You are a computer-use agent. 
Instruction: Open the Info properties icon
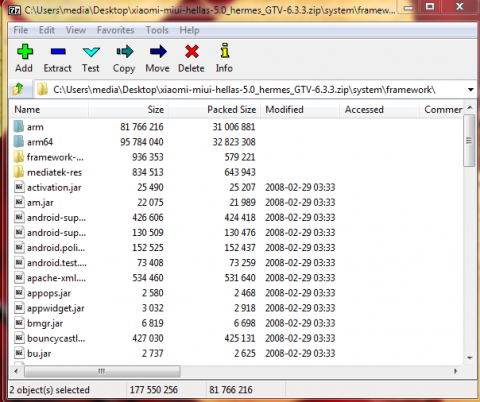click(225, 51)
